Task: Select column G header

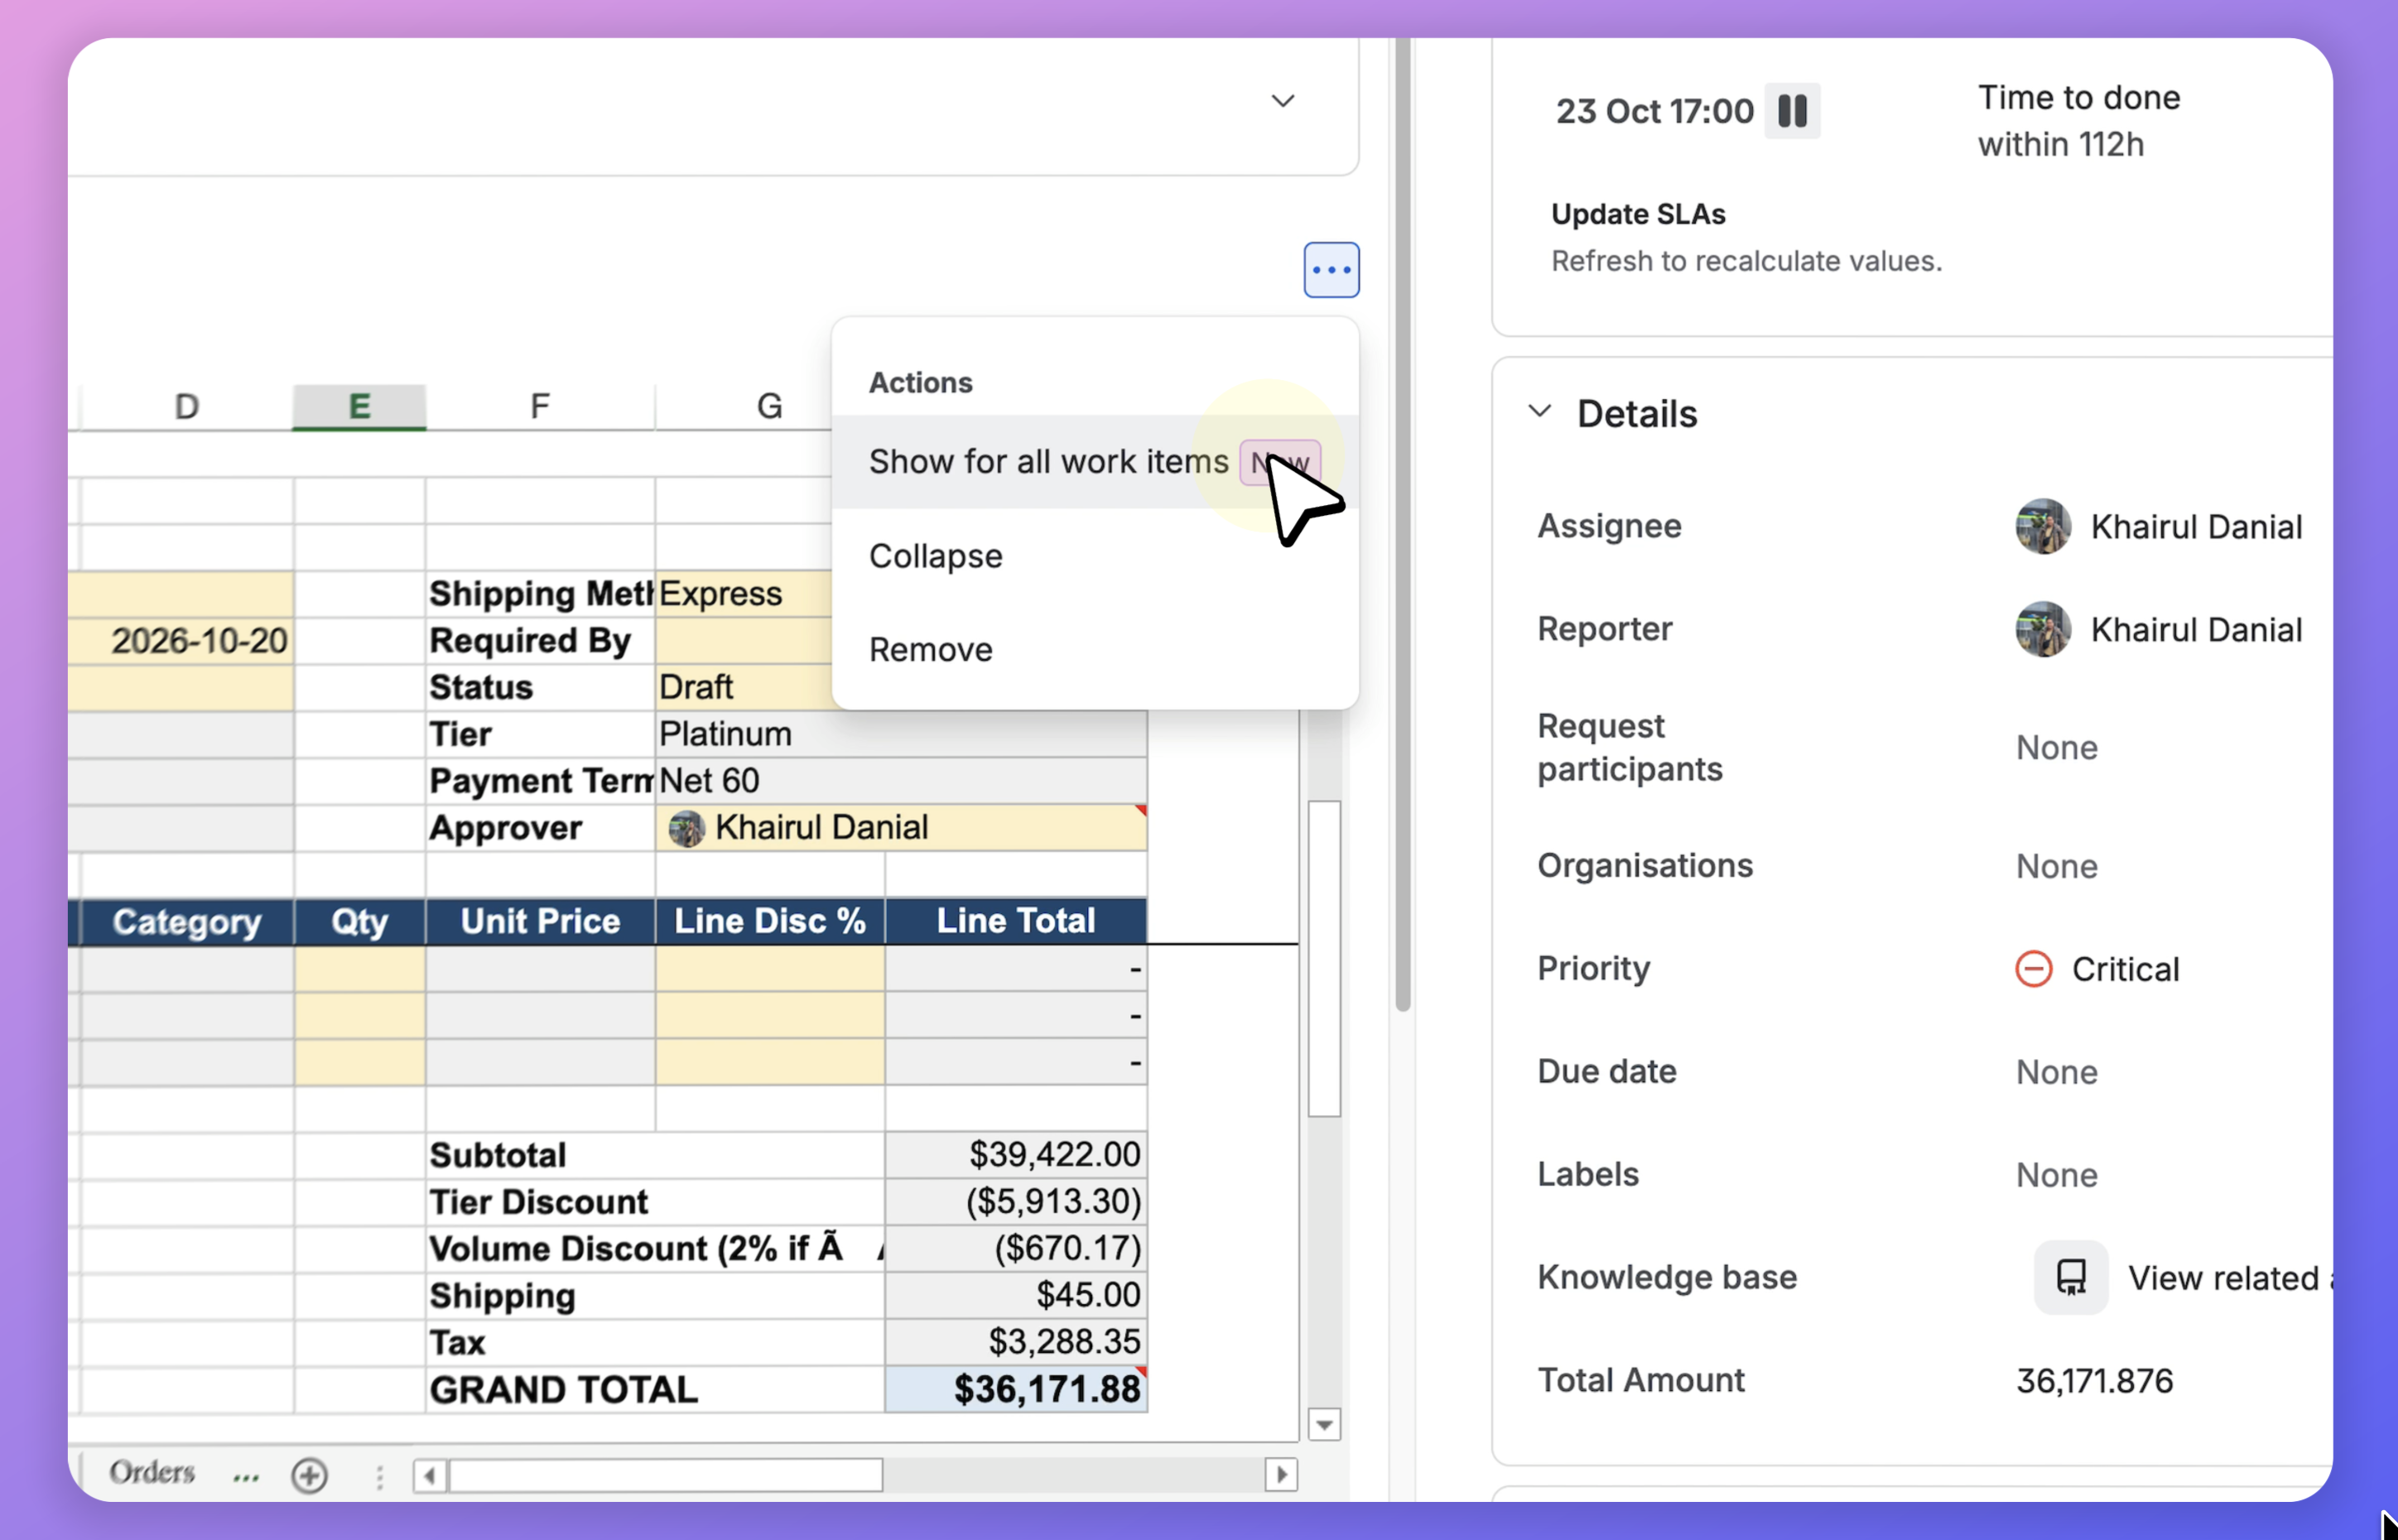Action: point(768,406)
